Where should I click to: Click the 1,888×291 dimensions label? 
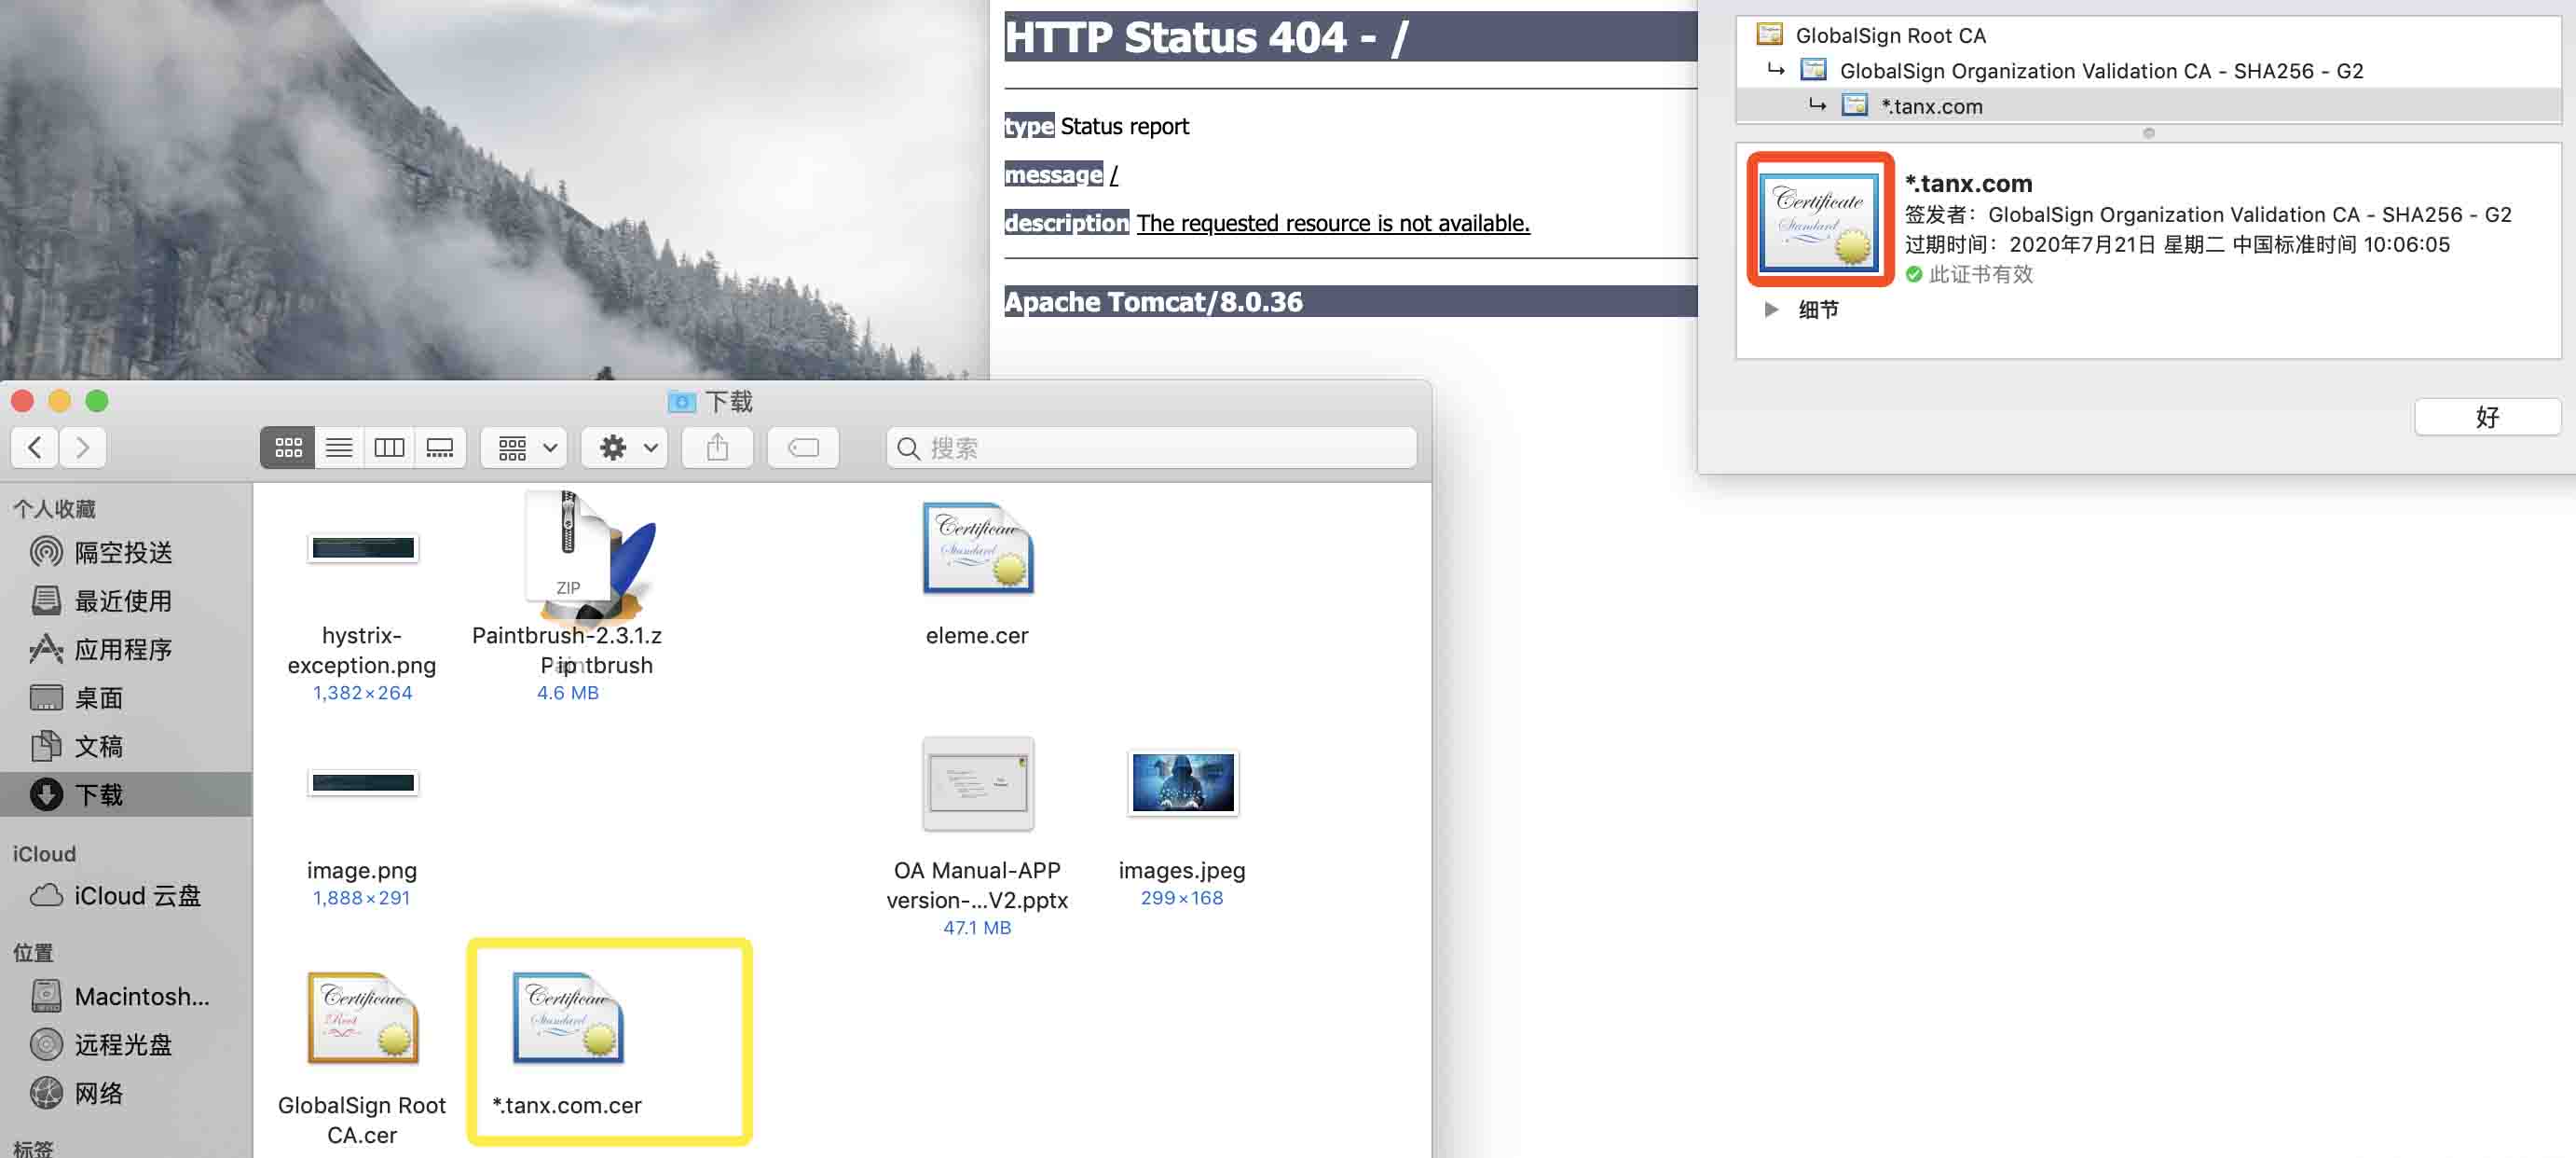click(x=362, y=898)
